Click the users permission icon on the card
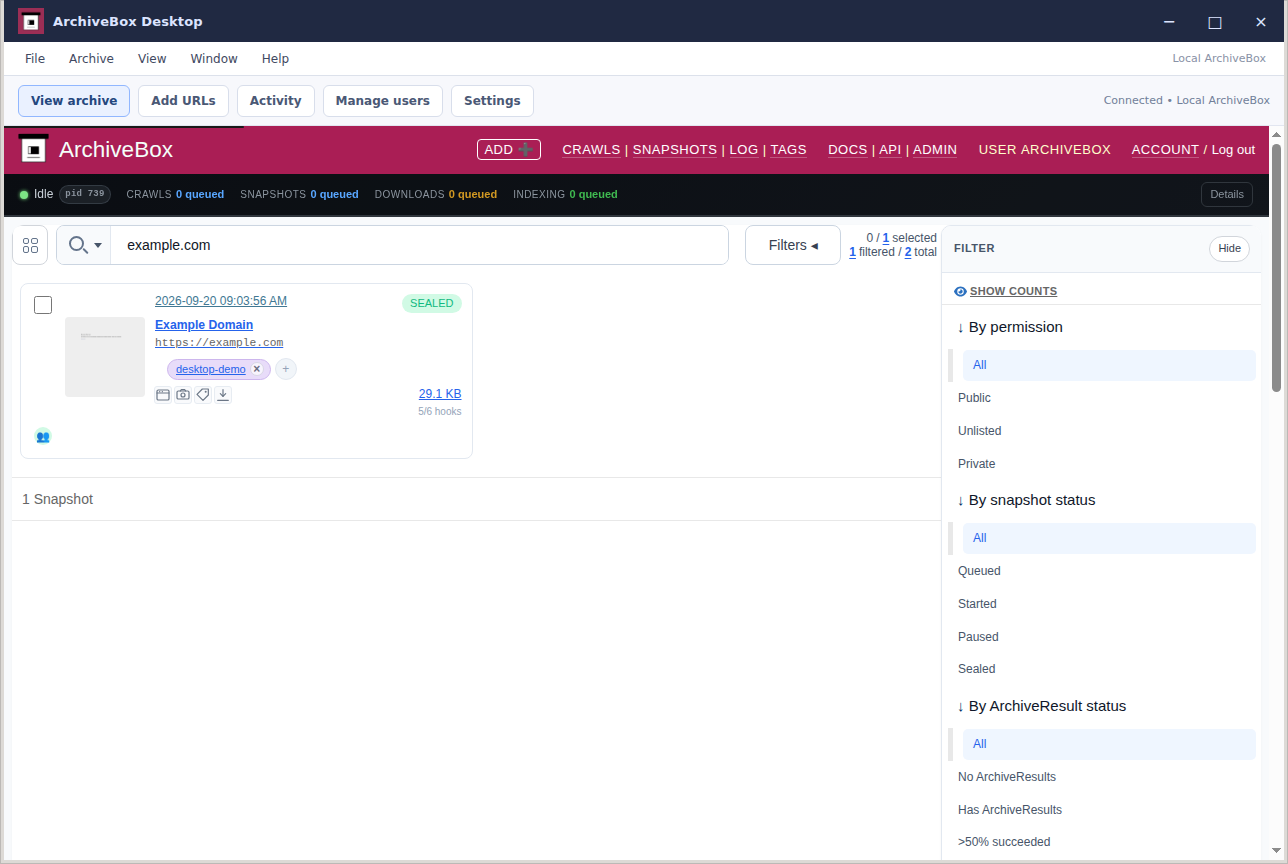The image size is (1288, 864). (x=43, y=436)
